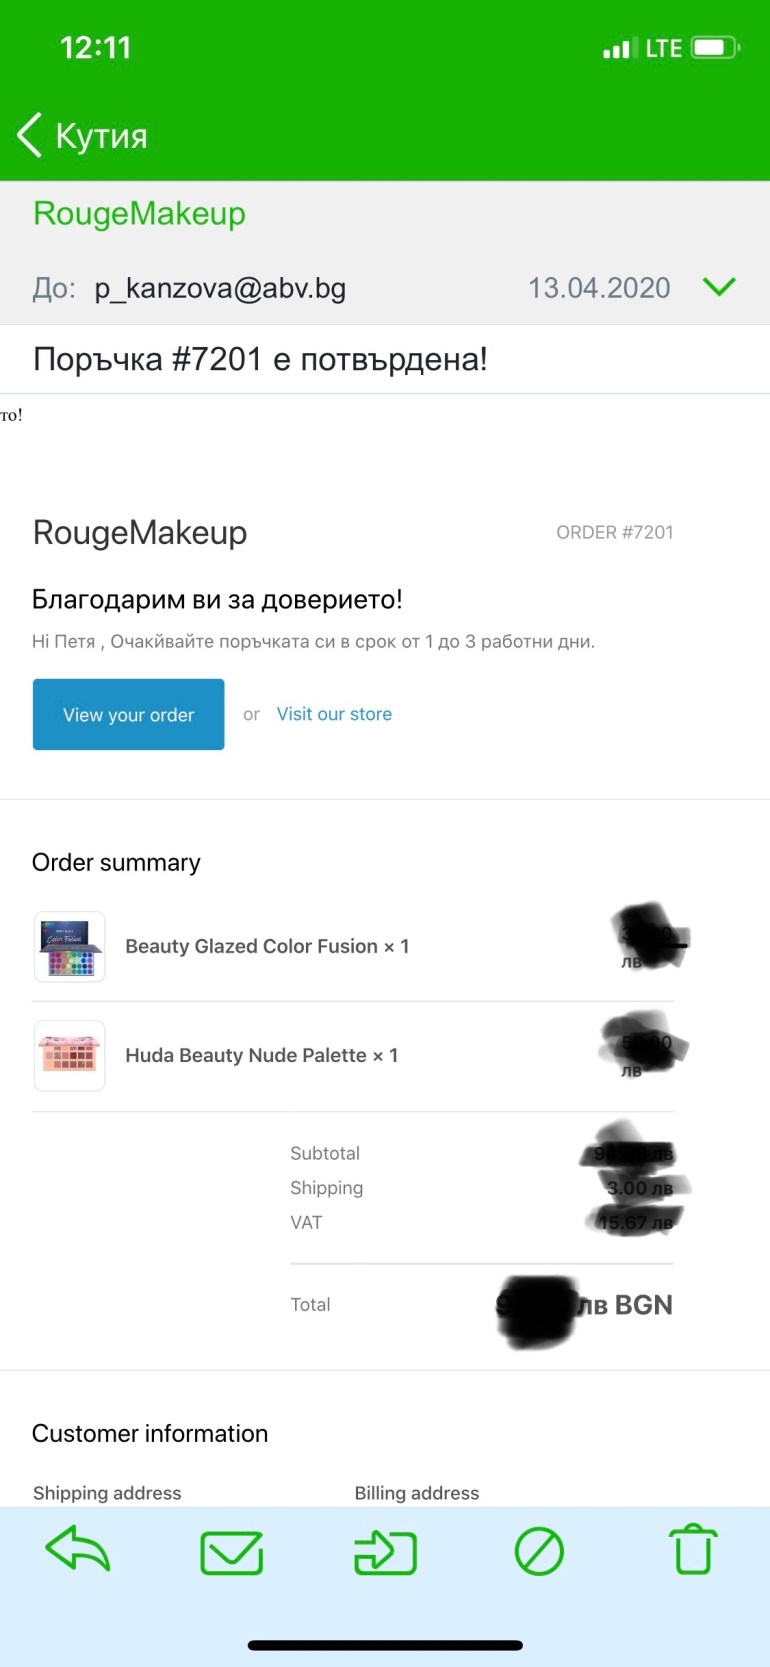Tap recipient address p_kanzova@abv.bg
770x1667 pixels.
coord(220,288)
